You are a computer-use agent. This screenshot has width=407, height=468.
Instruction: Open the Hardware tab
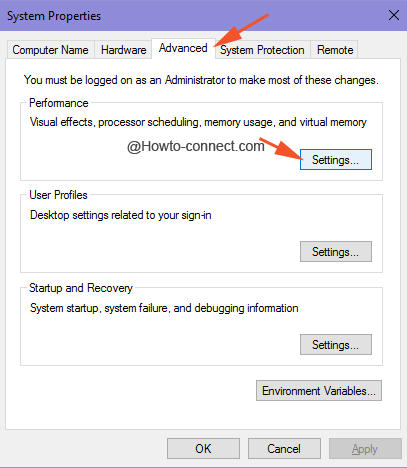(123, 50)
